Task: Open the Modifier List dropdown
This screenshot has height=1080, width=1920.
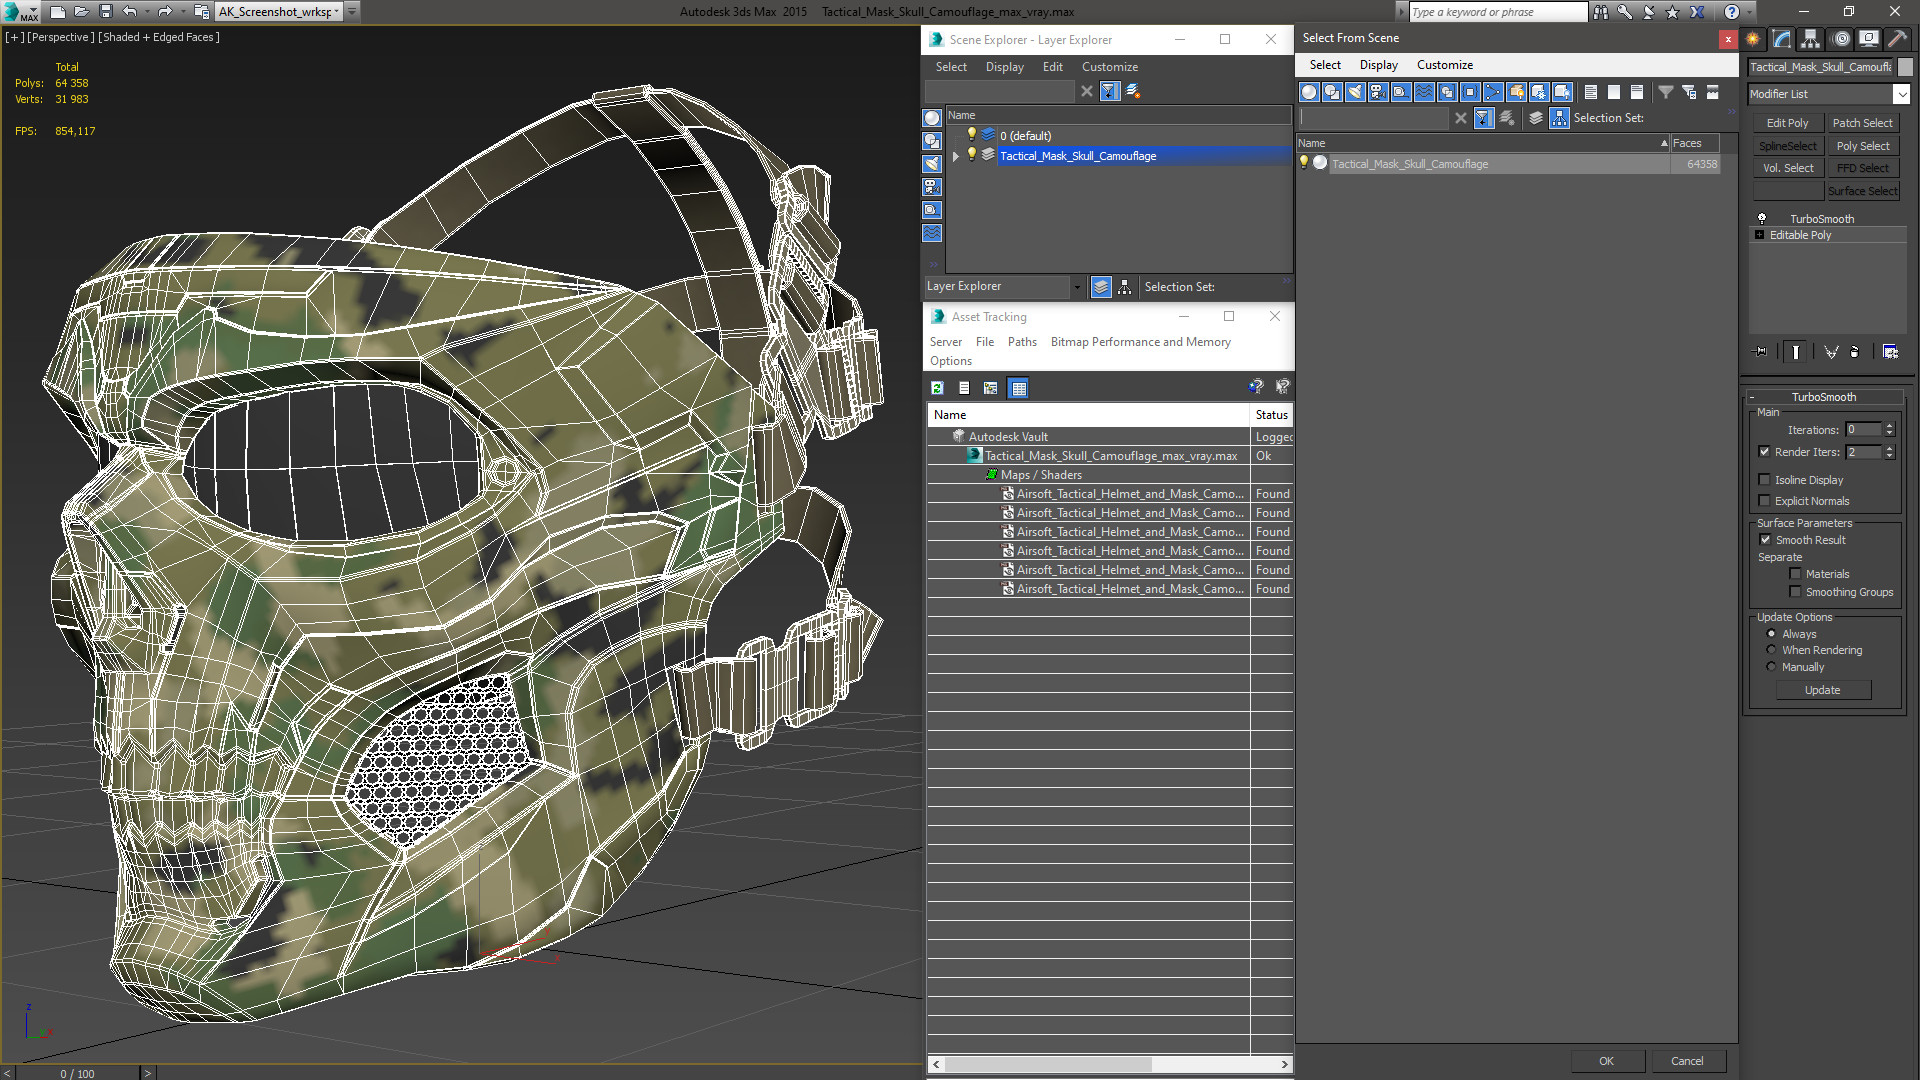Action: coord(1901,94)
